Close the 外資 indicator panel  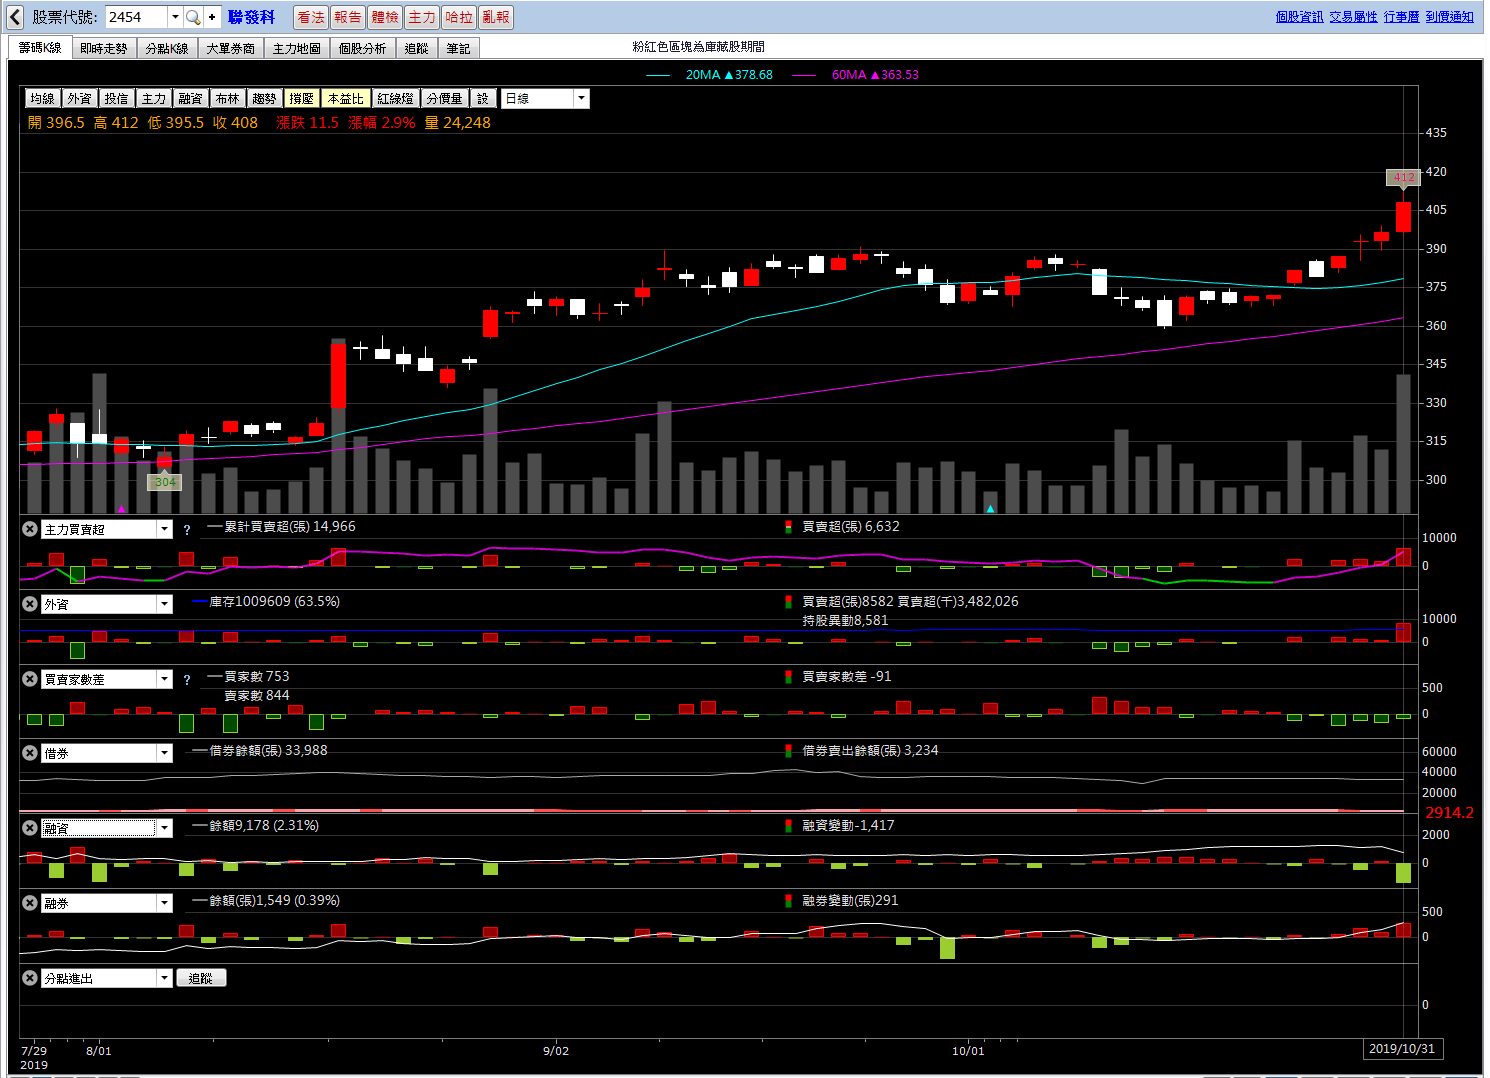coord(30,604)
